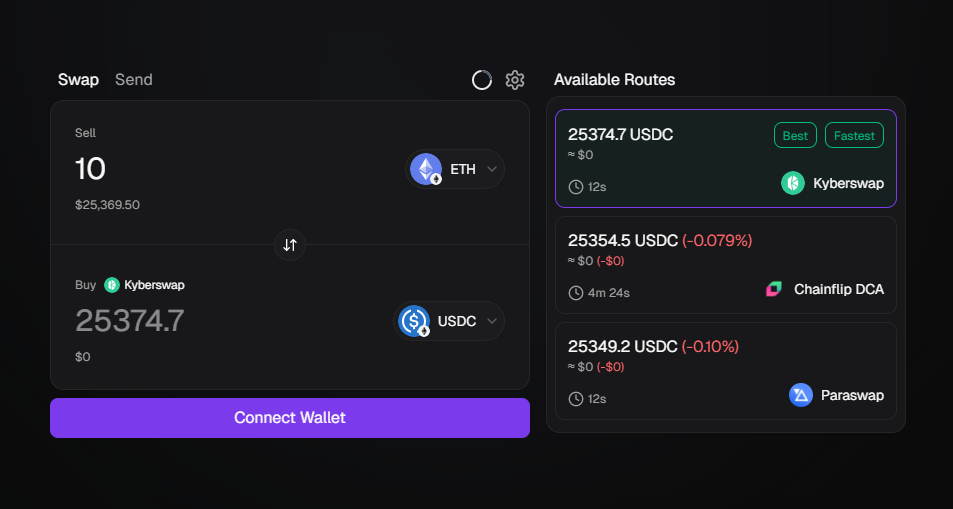Image resolution: width=953 pixels, height=509 pixels.
Task: Open the swap settings gear icon
Action: coord(515,80)
